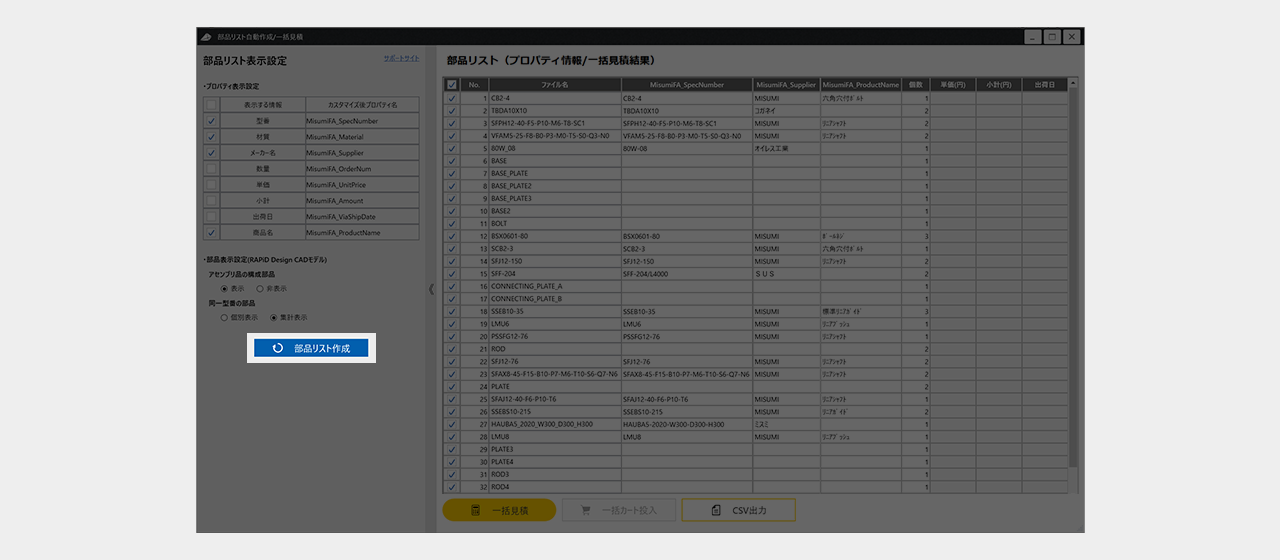This screenshot has width=1280, height=560.
Task: Toggle the 型番 property checkbox
Action: (x=211, y=121)
